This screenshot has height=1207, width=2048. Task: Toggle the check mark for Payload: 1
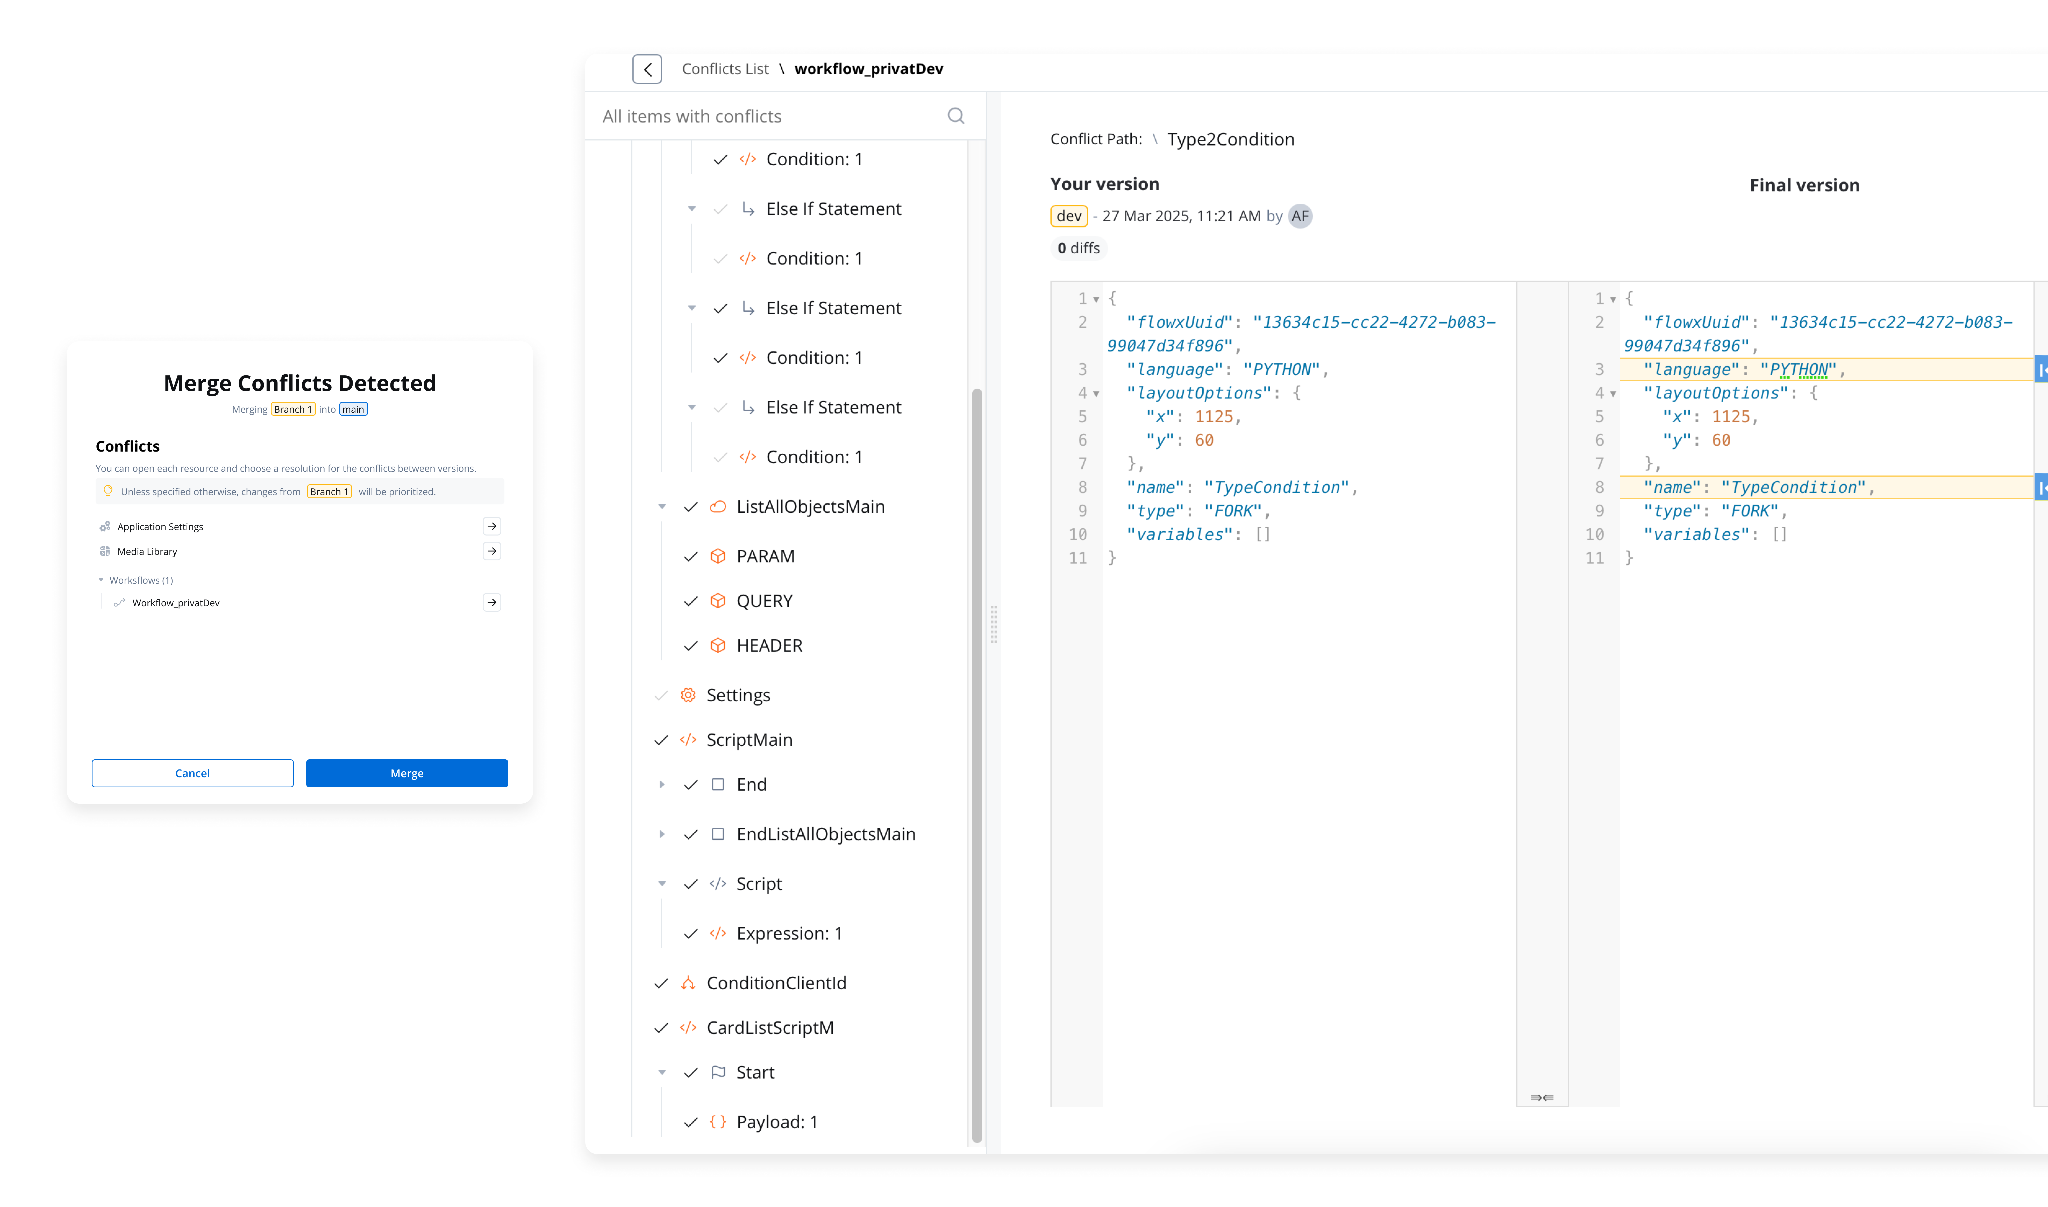point(690,1122)
